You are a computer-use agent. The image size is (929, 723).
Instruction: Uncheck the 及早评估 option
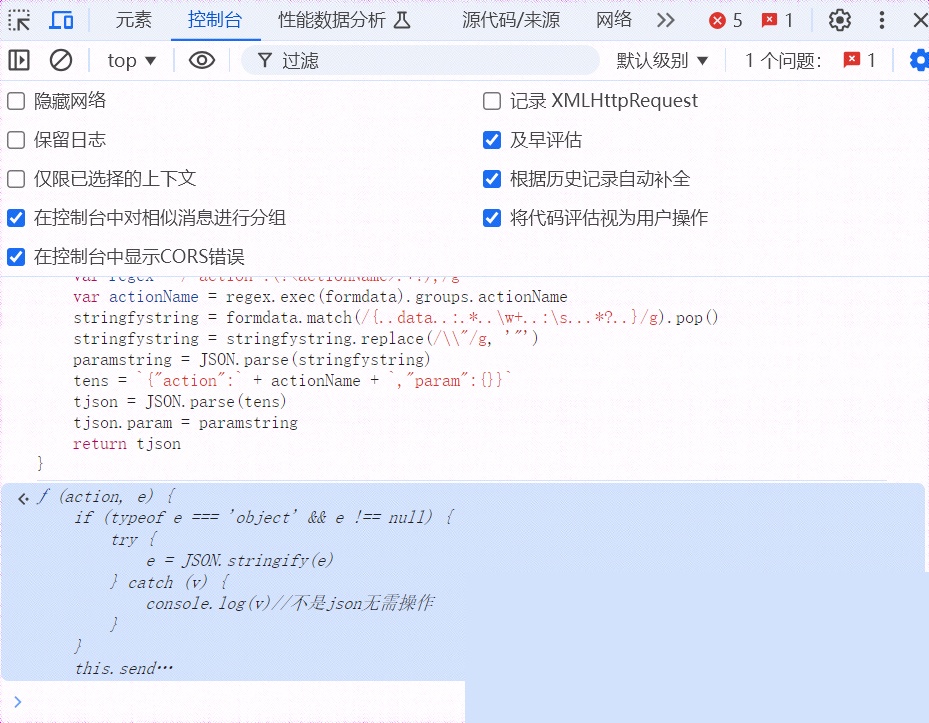click(x=492, y=140)
